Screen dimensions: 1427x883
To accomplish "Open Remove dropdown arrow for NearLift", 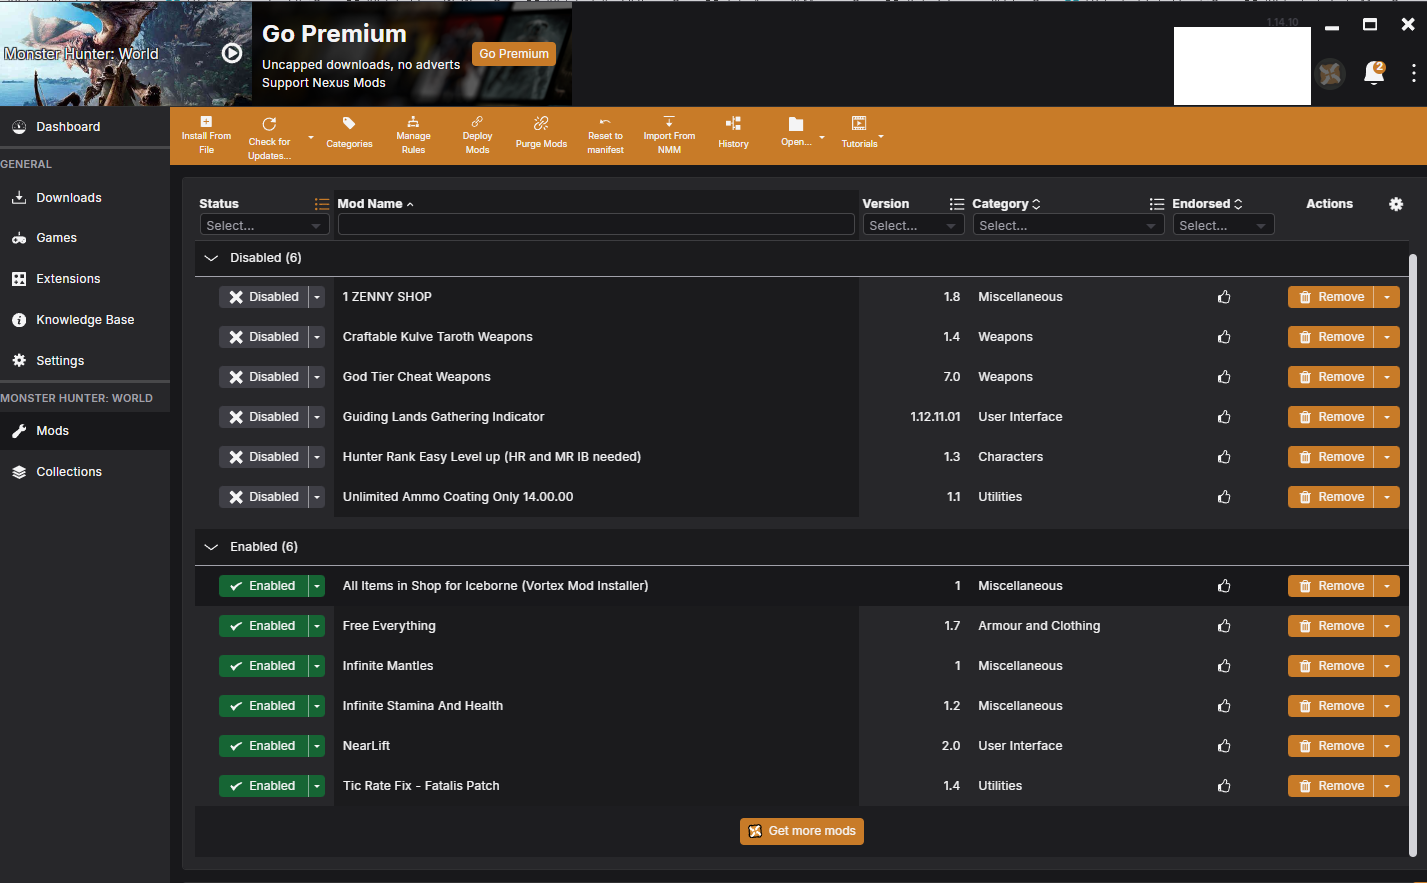I will [1387, 746].
